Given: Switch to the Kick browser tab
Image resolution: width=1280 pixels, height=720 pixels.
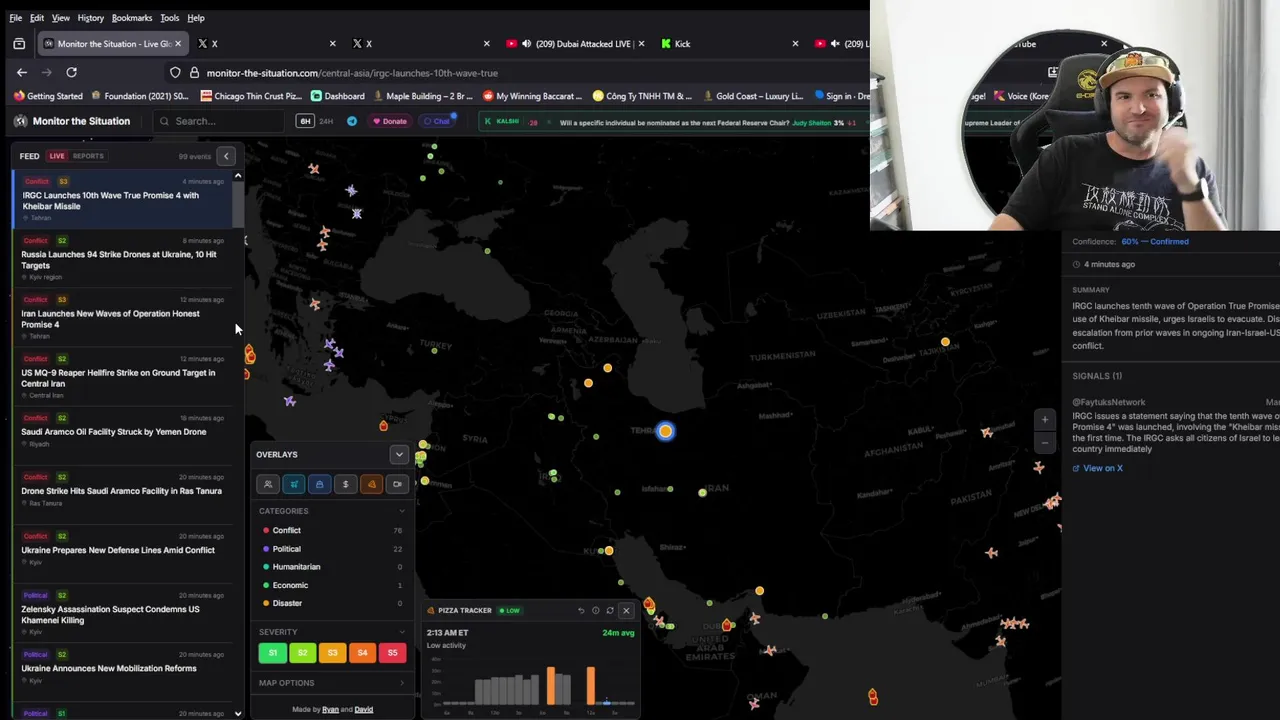Looking at the screenshot, I should click(x=729, y=44).
